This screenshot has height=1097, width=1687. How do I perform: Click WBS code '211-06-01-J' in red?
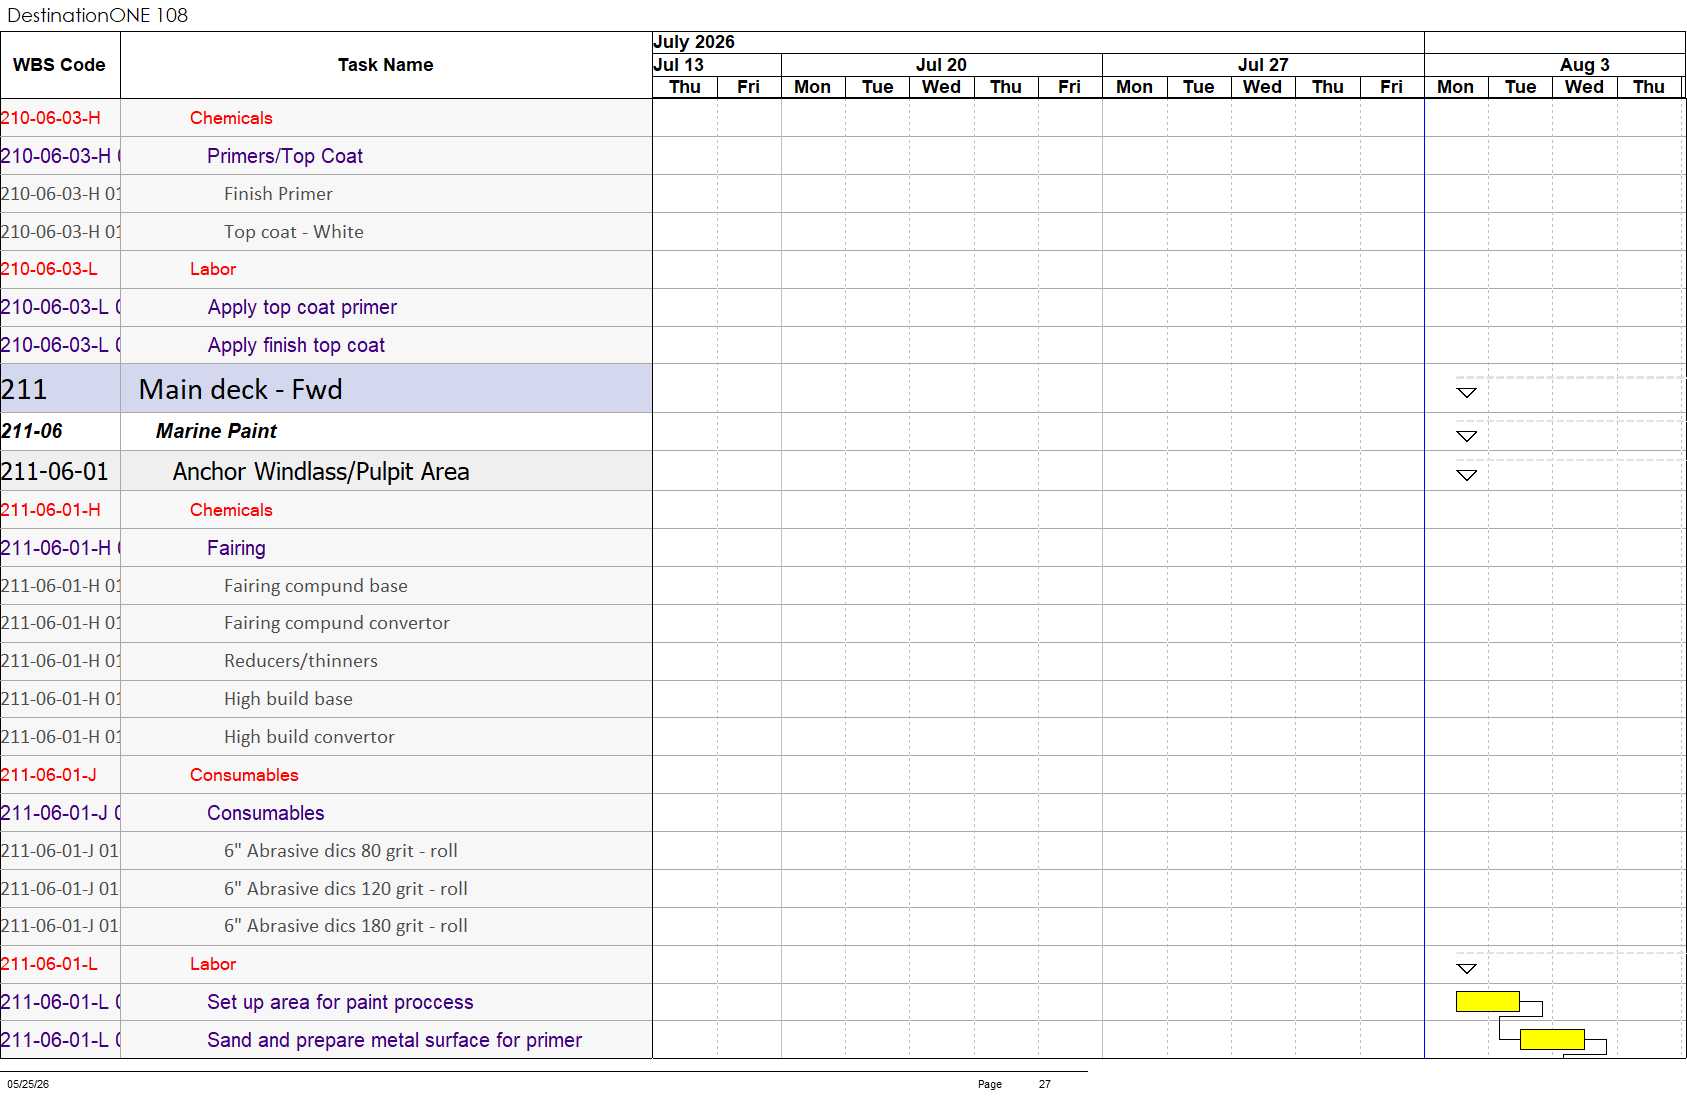point(49,775)
